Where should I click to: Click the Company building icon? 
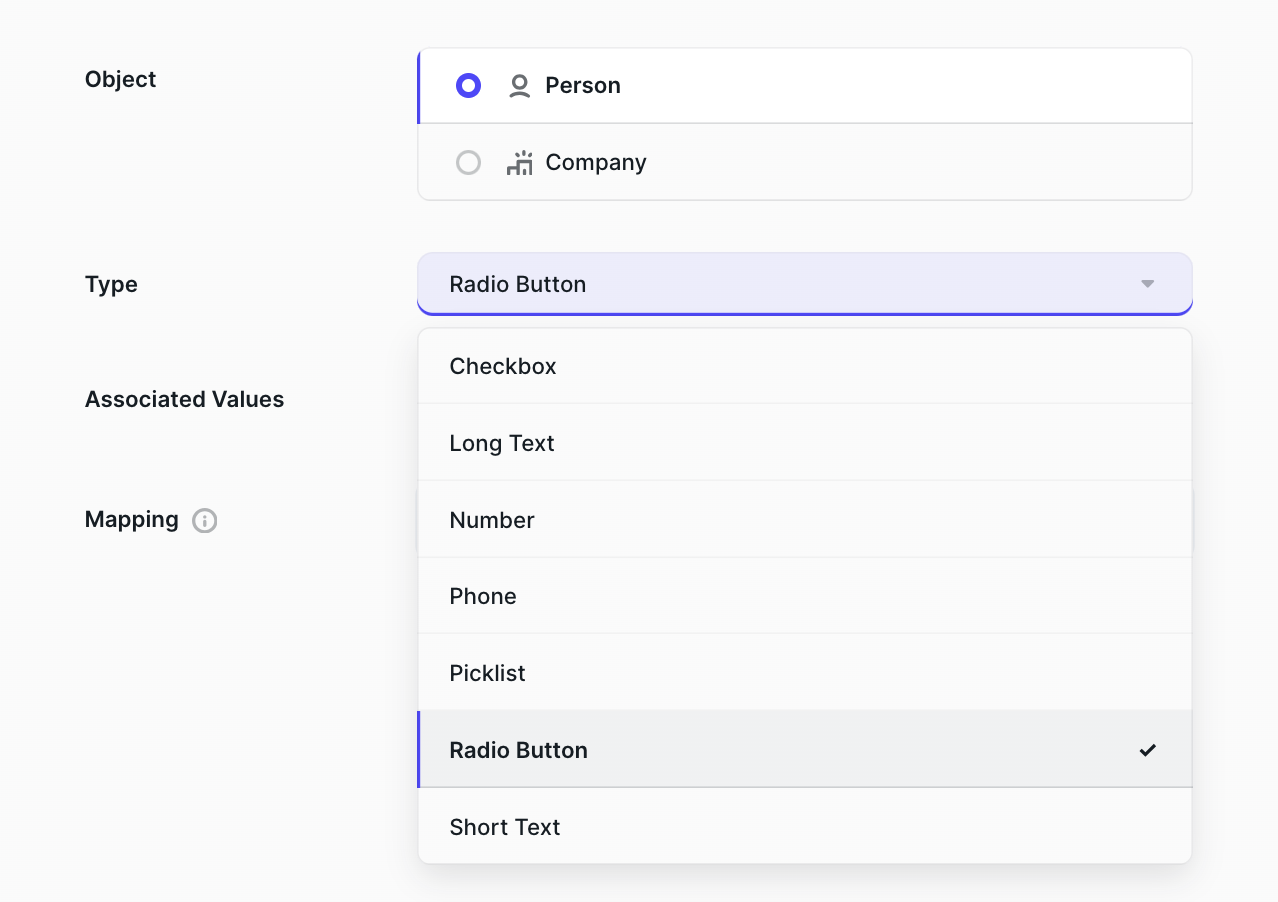tap(519, 163)
